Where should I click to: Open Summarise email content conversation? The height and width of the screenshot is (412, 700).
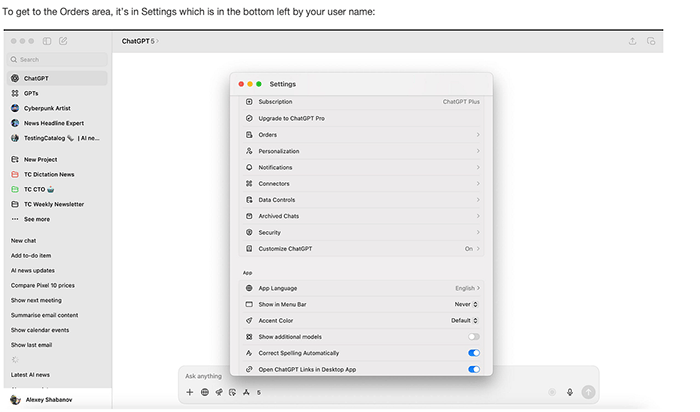coord(45,315)
